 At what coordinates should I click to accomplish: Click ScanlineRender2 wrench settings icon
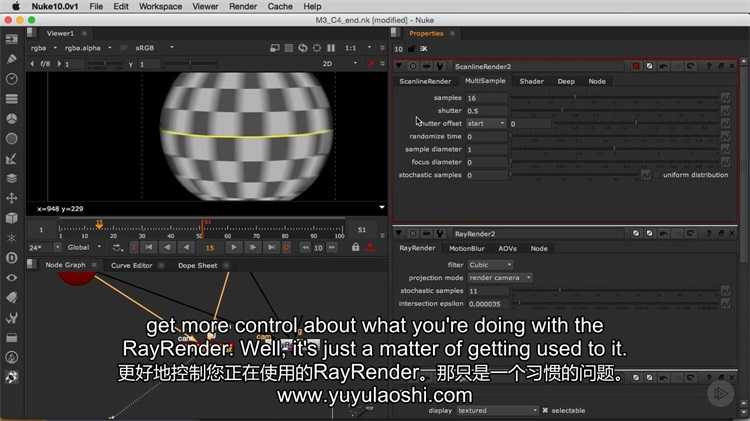click(x=440, y=66)
